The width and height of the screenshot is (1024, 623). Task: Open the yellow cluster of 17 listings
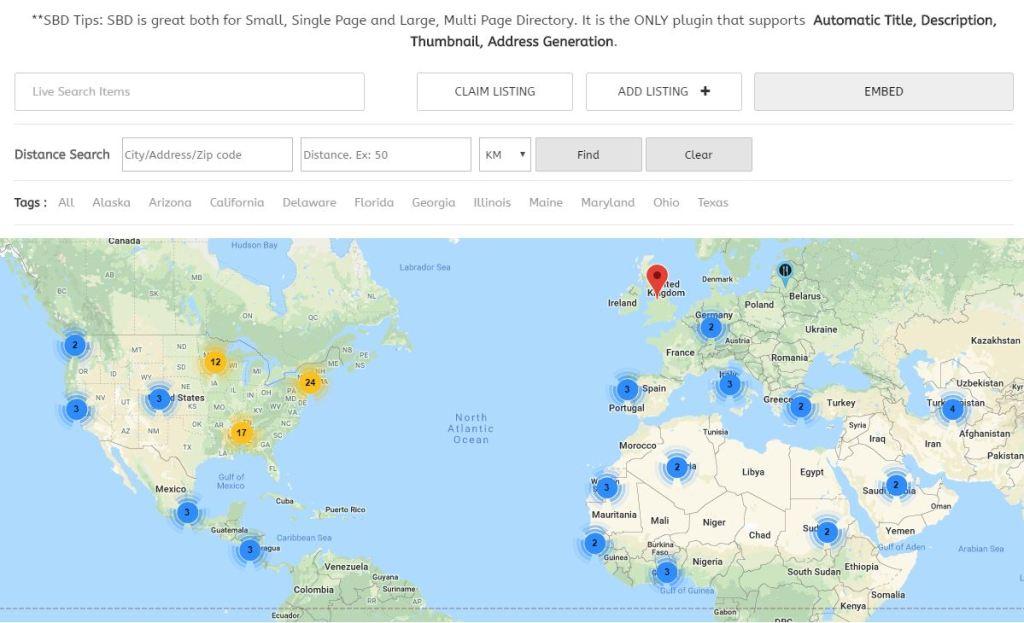(x=242, y=432)
